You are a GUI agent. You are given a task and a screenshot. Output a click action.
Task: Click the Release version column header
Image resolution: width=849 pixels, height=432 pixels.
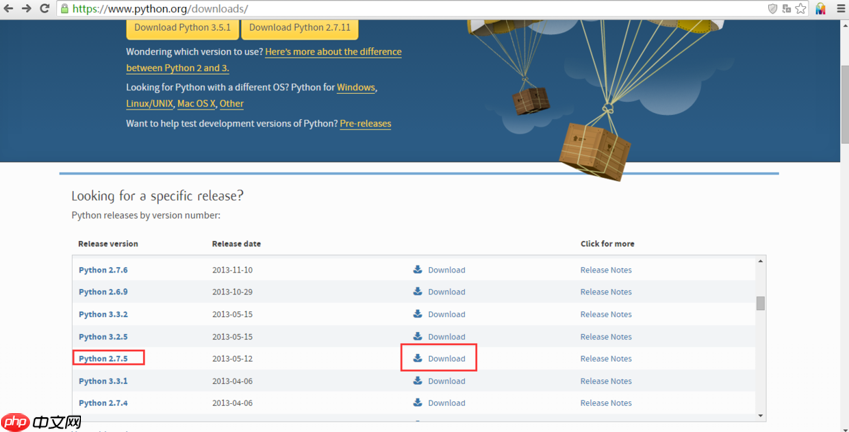click(108, 244)
